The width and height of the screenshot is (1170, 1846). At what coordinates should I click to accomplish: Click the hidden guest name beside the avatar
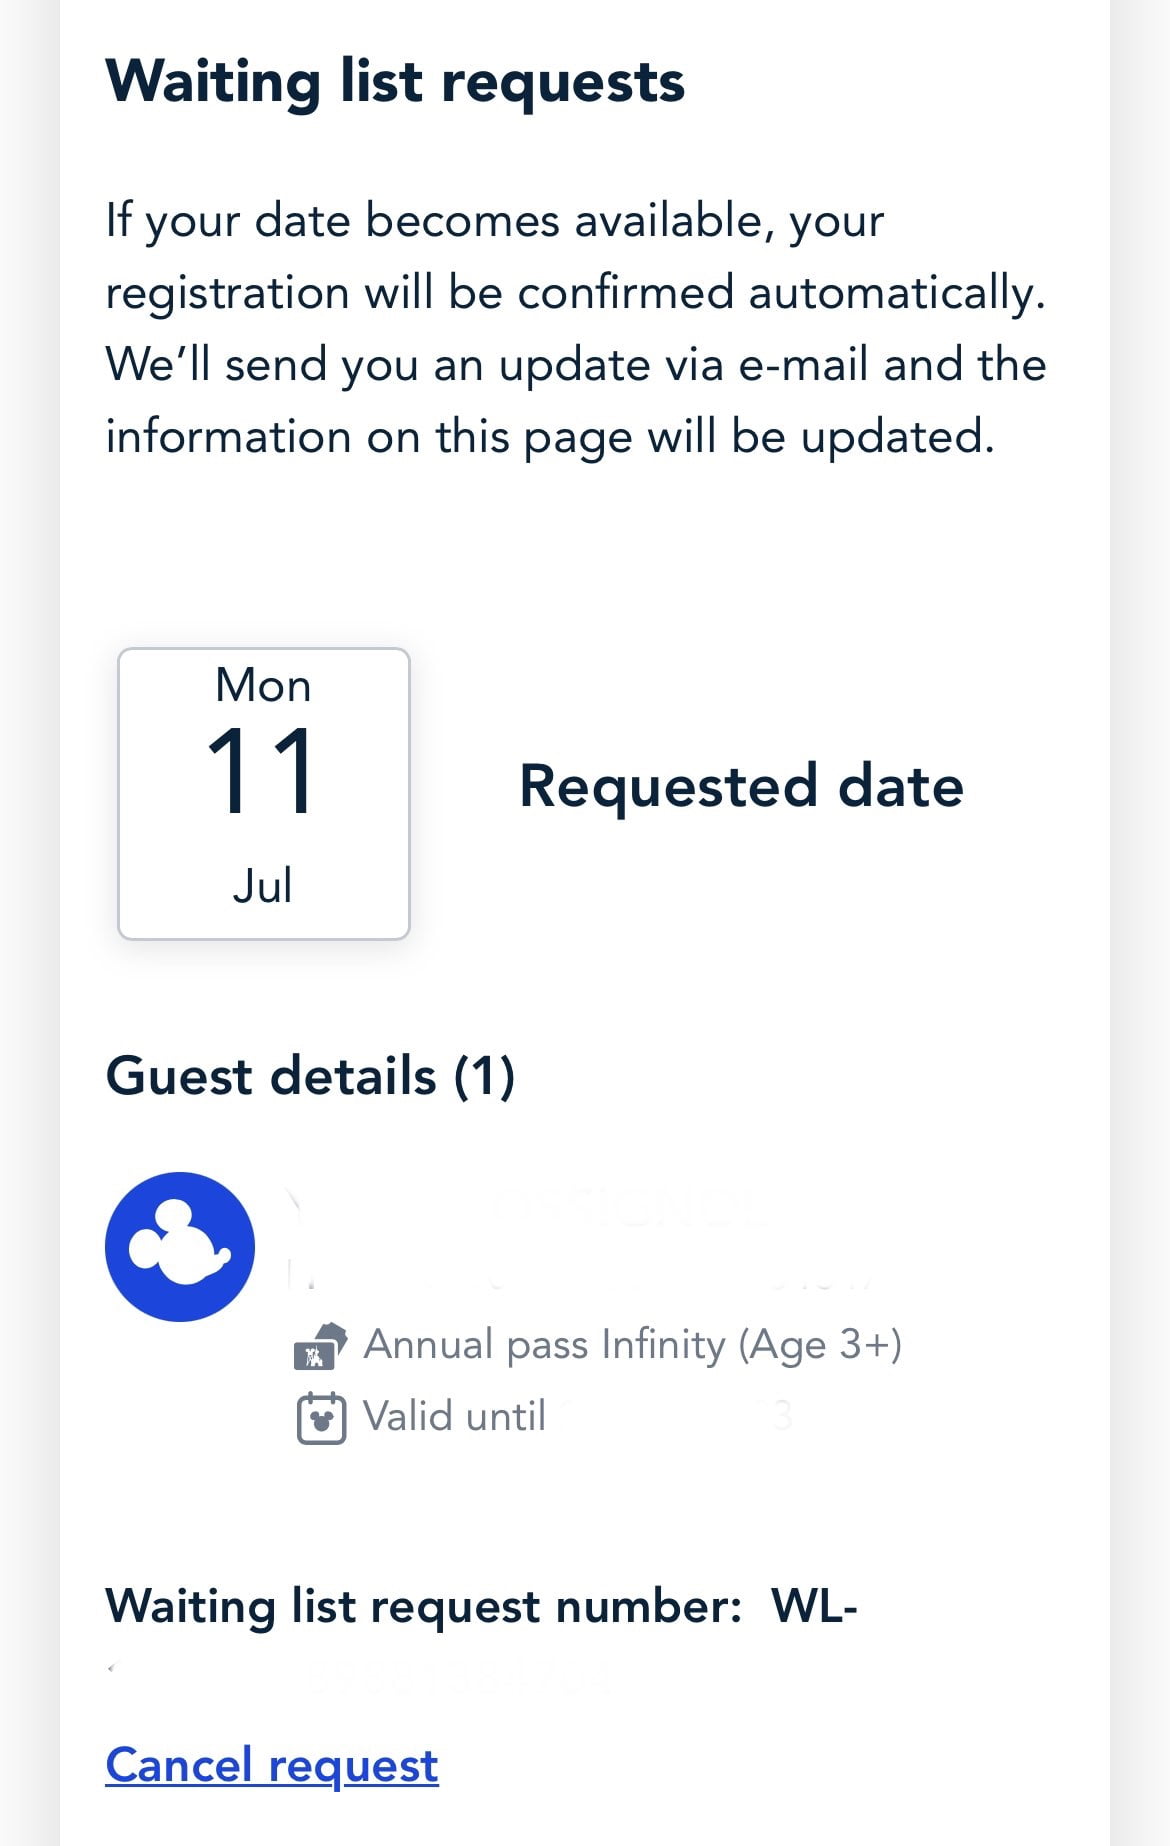(x=530, y=1212)
